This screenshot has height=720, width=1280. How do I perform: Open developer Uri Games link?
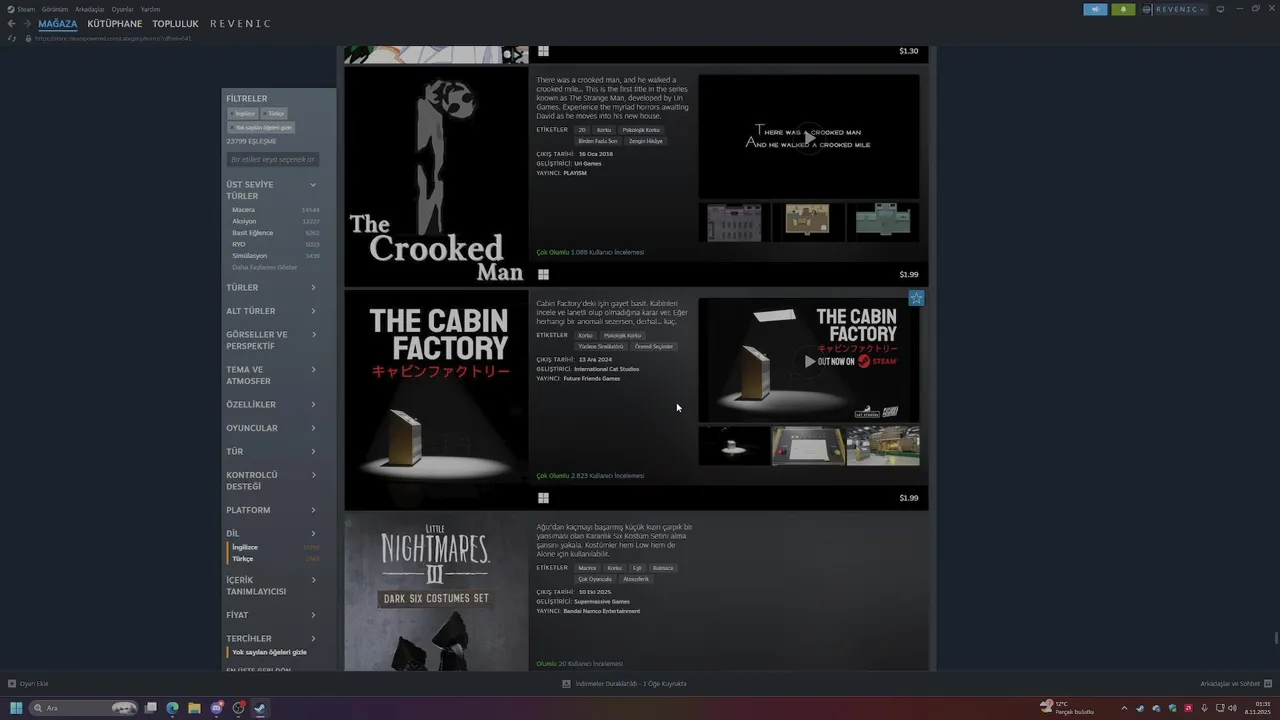(587, 163)
